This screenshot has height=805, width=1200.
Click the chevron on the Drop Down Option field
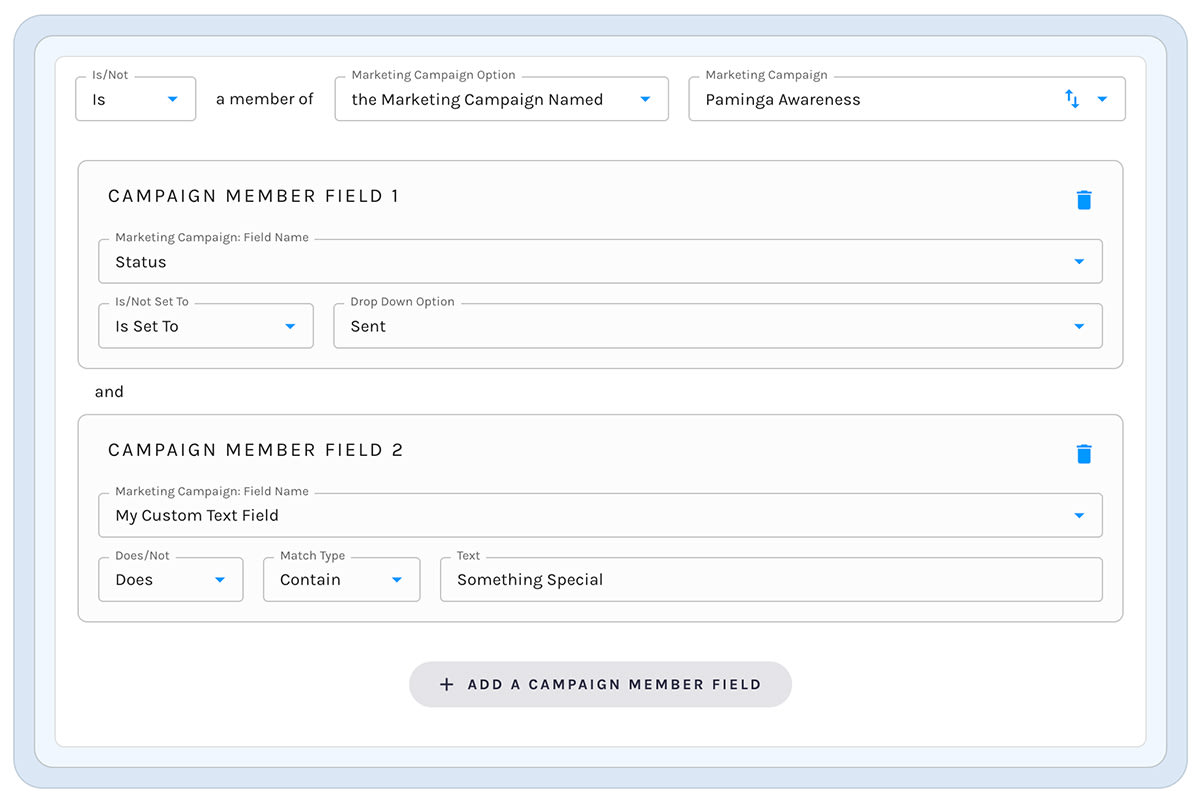tap(1078, 325)
